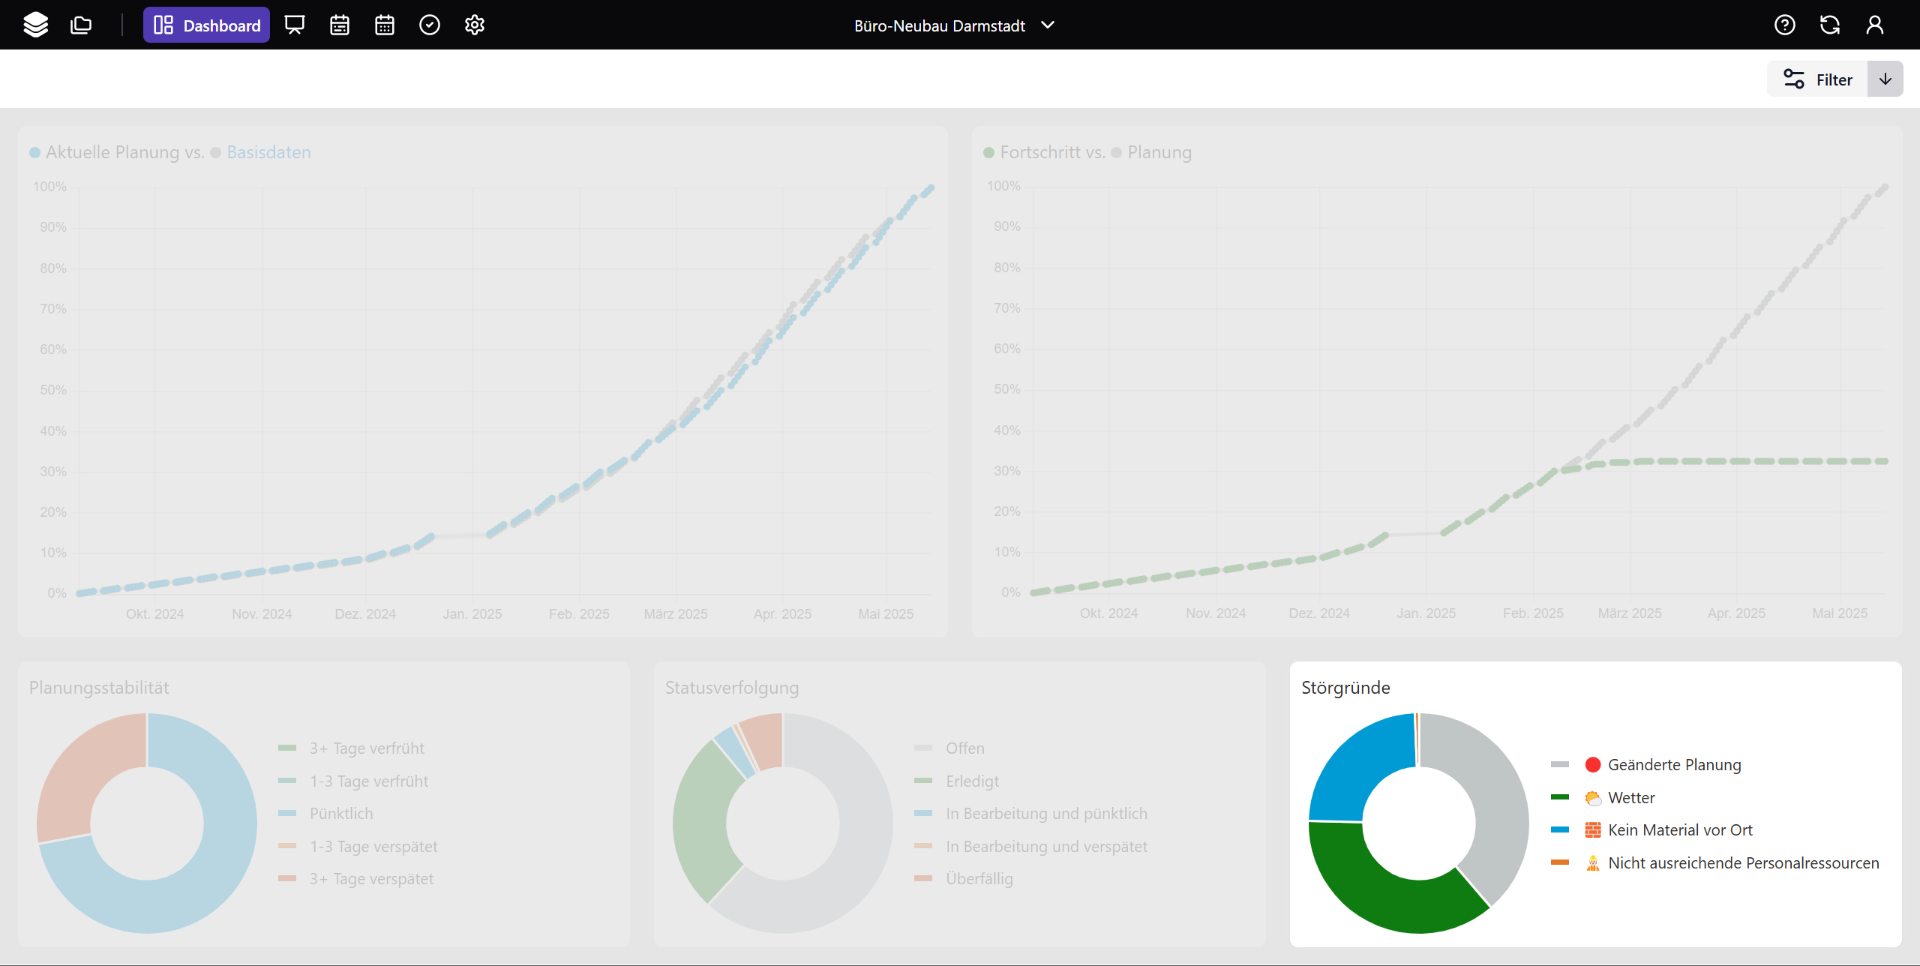Open the projects folder icon

(x=81, y=25)
